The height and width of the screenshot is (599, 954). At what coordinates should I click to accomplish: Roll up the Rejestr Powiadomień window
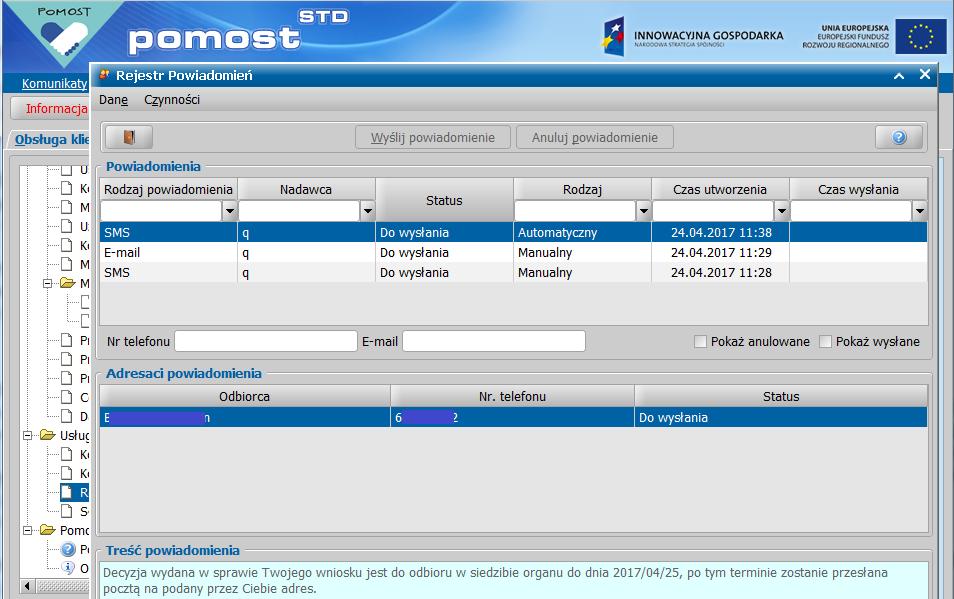899,75
